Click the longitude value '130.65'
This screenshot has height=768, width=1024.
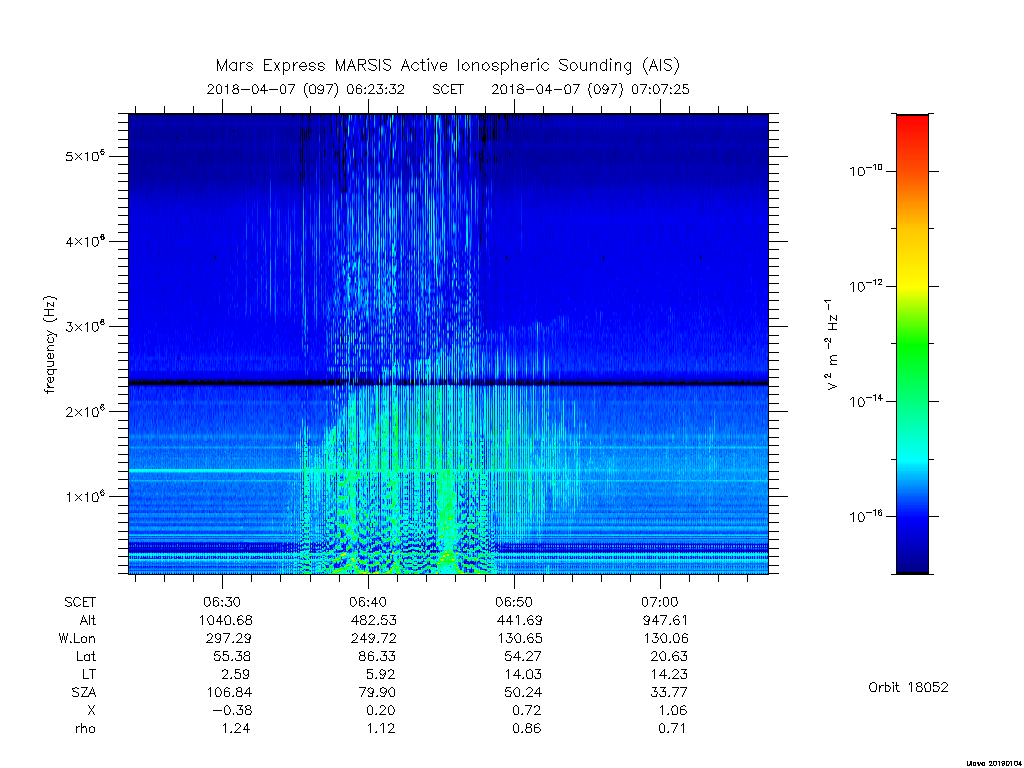[x=519, y=639]
